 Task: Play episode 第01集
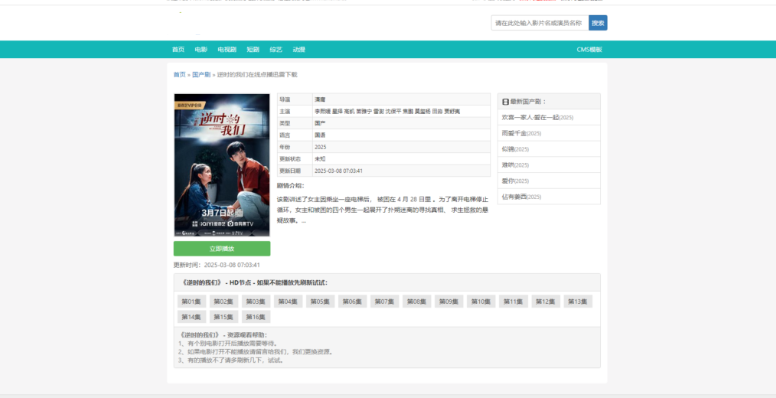192,301
